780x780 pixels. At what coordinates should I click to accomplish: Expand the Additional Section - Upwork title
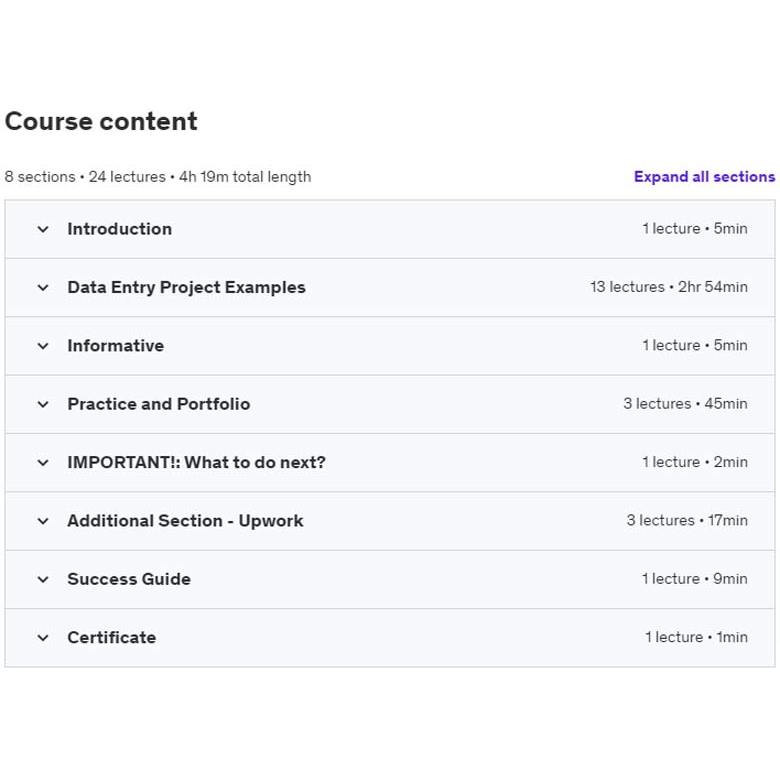click(185, 521)
